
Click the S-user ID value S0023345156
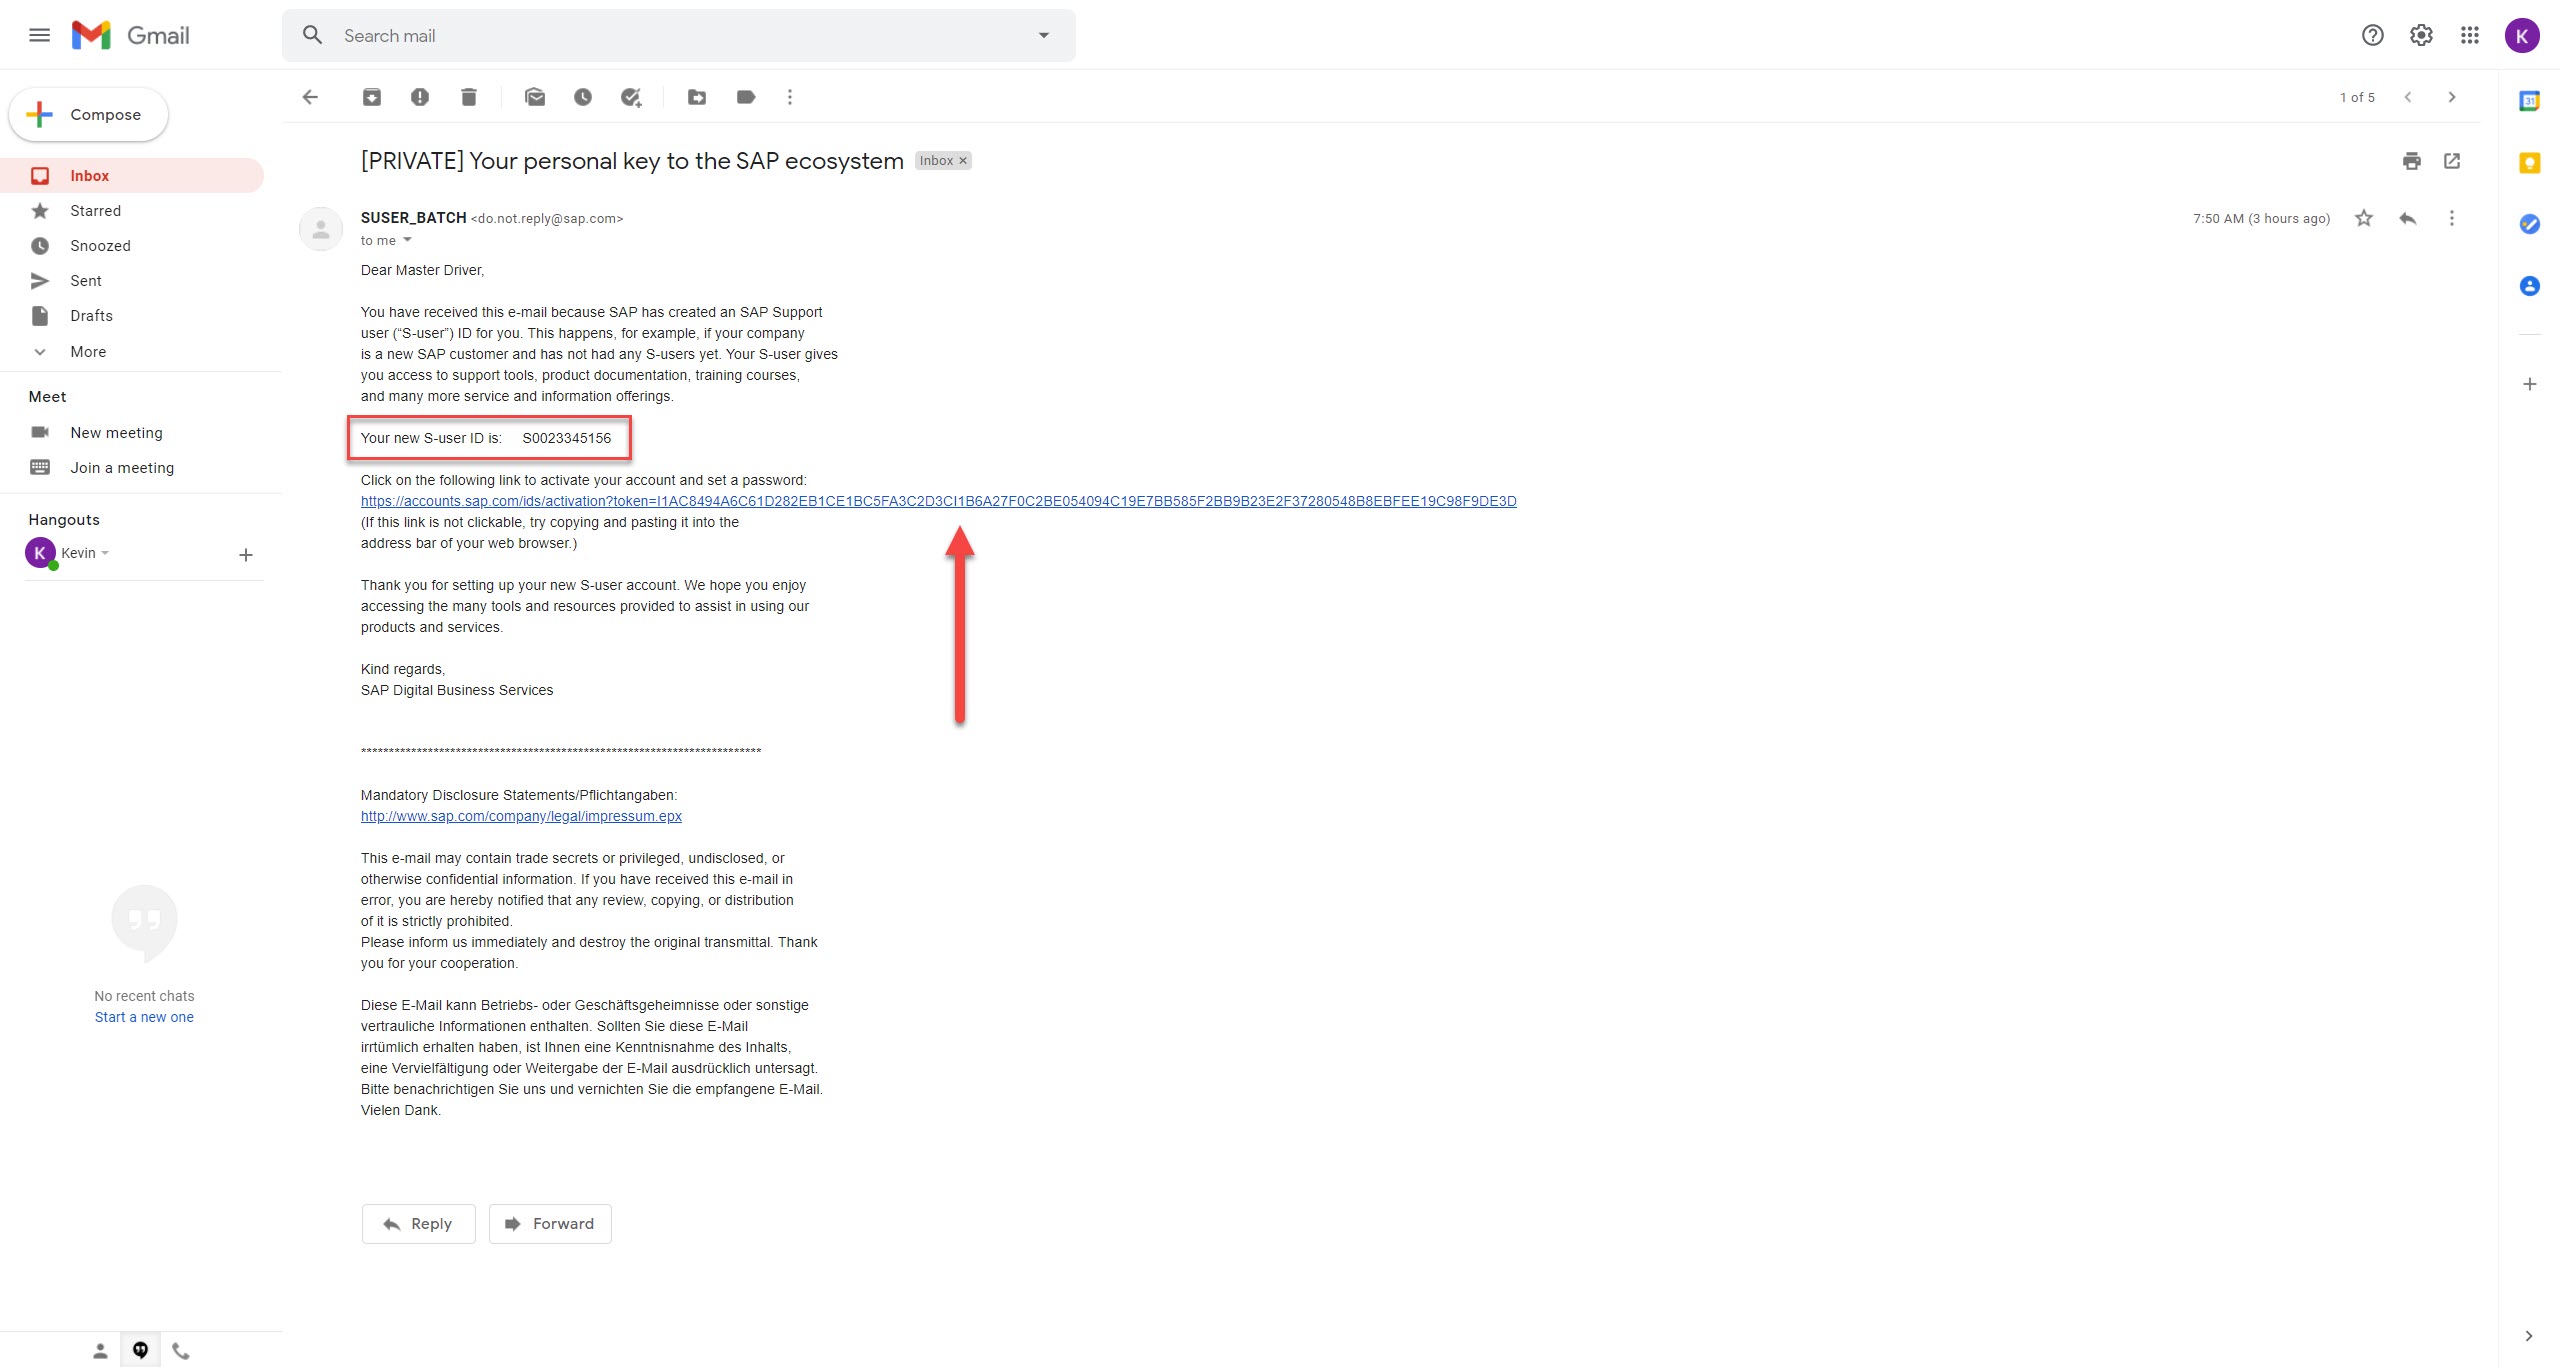point(566,438)
